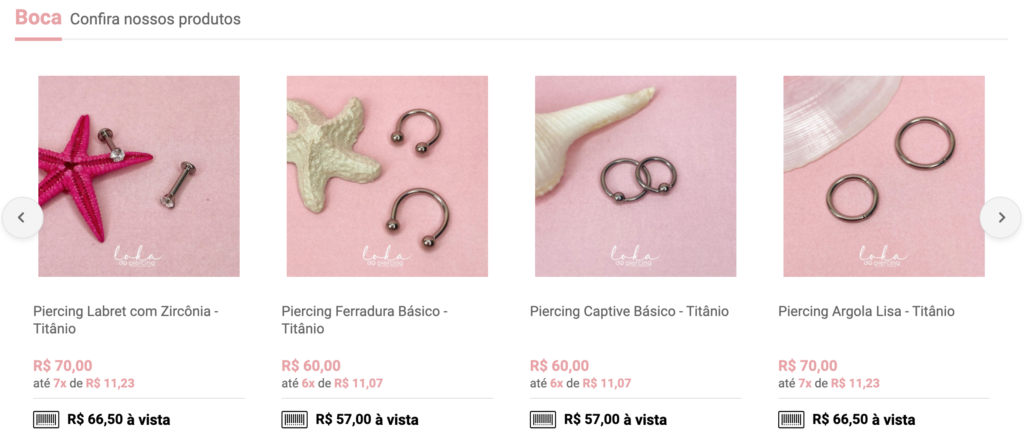Viewport: 1024px width, 444px height.
Task: Click Confira nossos produtos subtitle text
Action: [x=155, y=19]
